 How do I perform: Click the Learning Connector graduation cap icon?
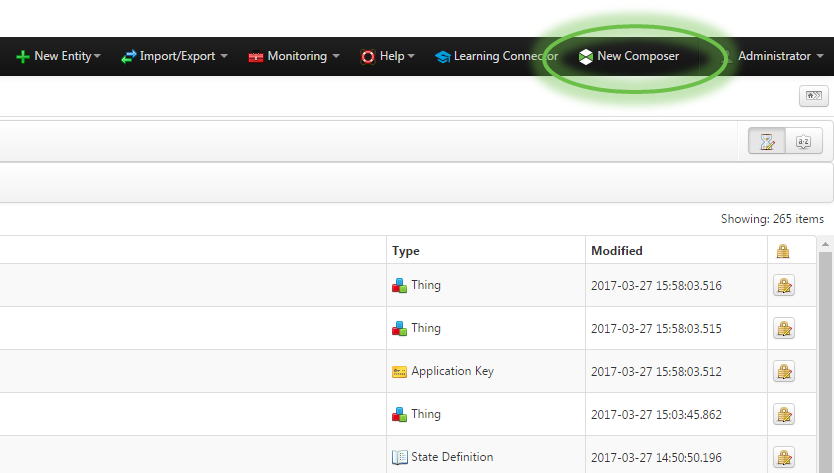442,56
